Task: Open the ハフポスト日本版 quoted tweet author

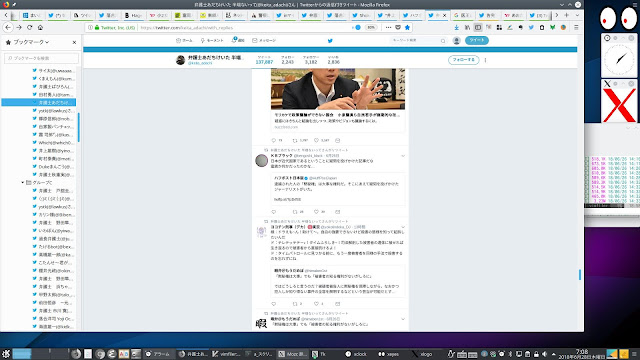Action: coord(289,178)
